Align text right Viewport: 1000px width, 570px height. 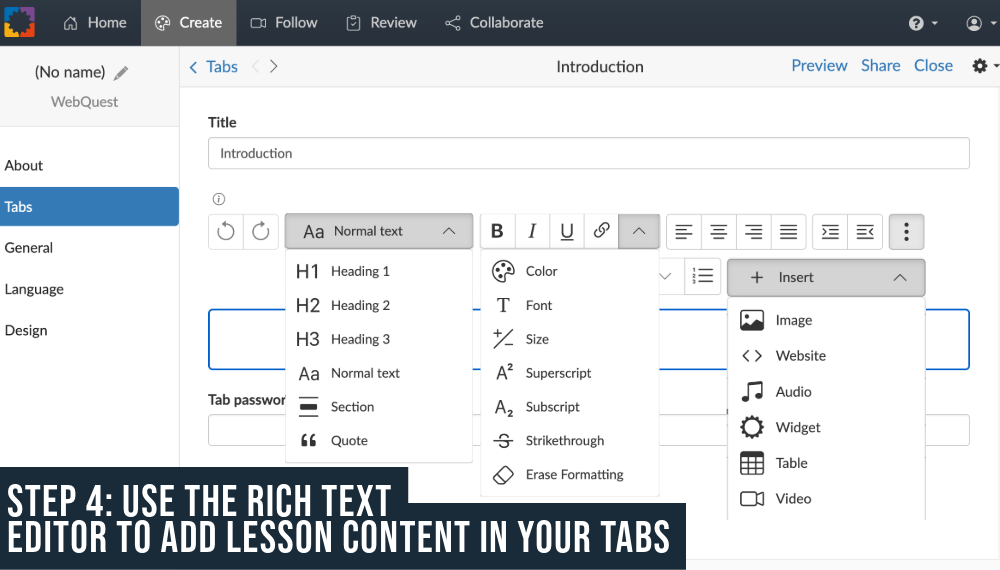click(x=753, y=231)
